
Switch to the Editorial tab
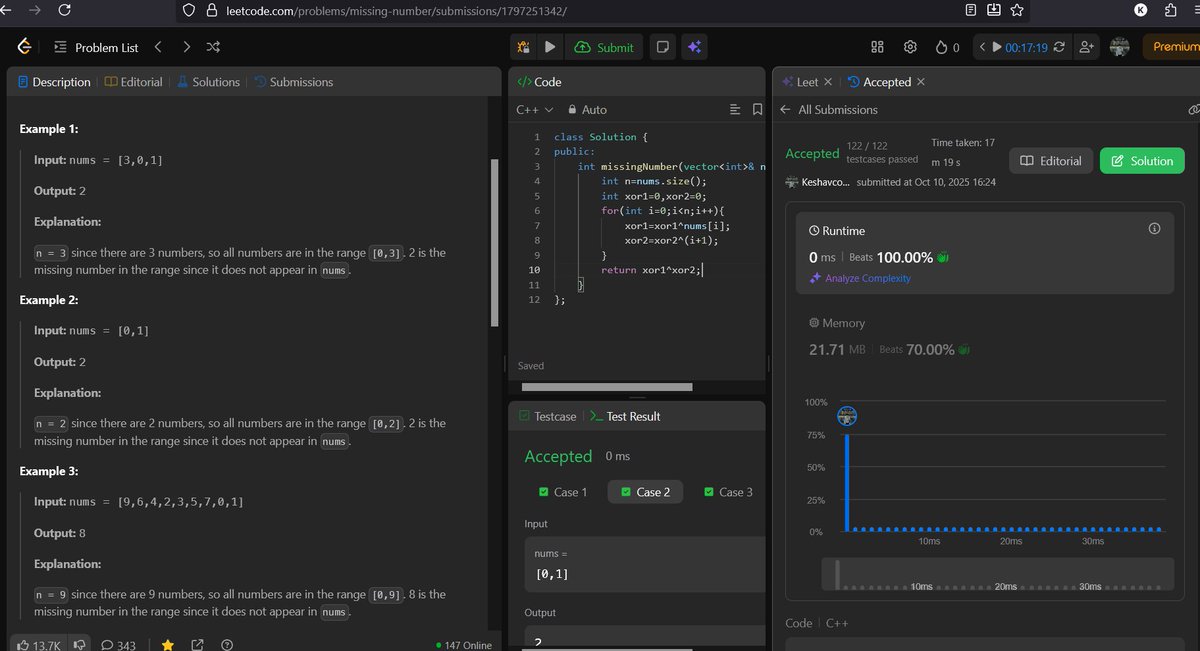(x=133, y=82)
